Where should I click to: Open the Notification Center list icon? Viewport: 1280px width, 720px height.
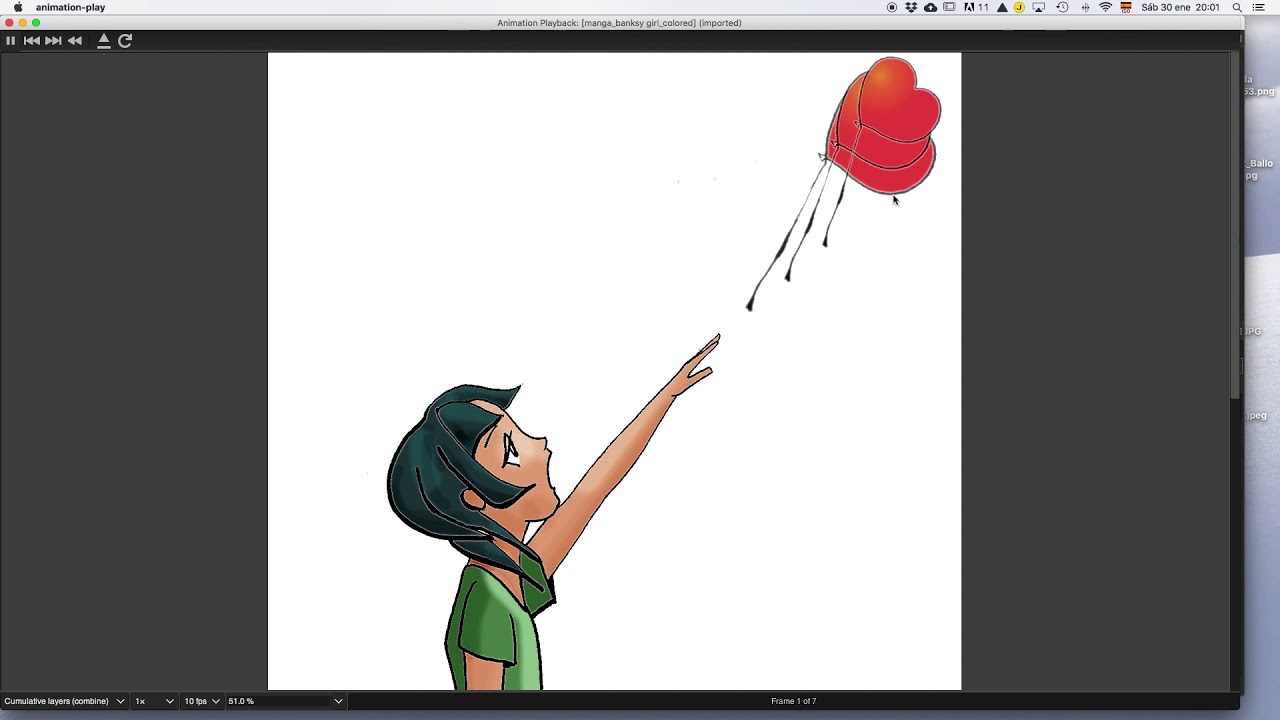click(1259, 7)
